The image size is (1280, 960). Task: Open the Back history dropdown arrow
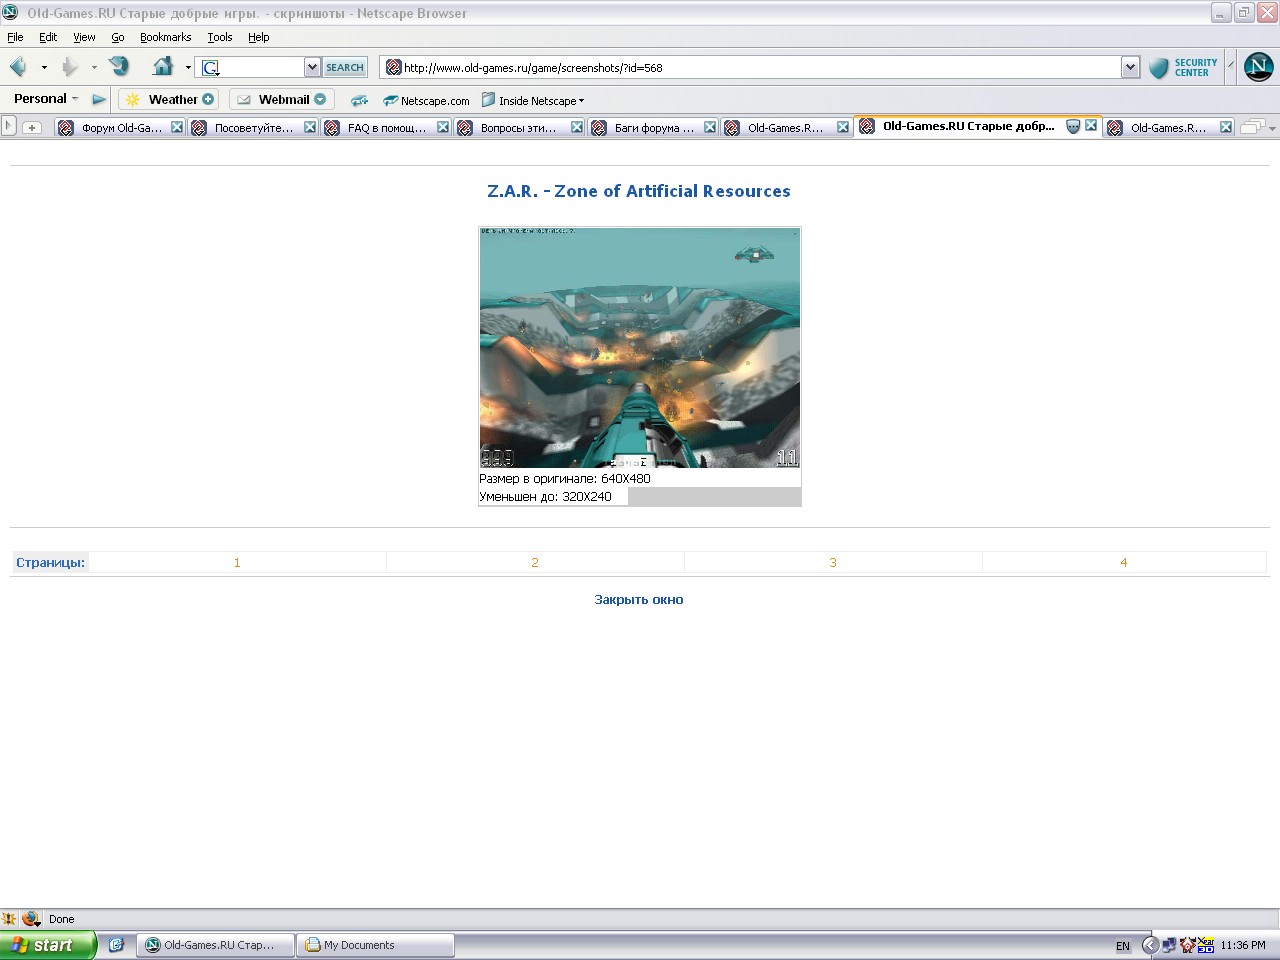[44, 68]
